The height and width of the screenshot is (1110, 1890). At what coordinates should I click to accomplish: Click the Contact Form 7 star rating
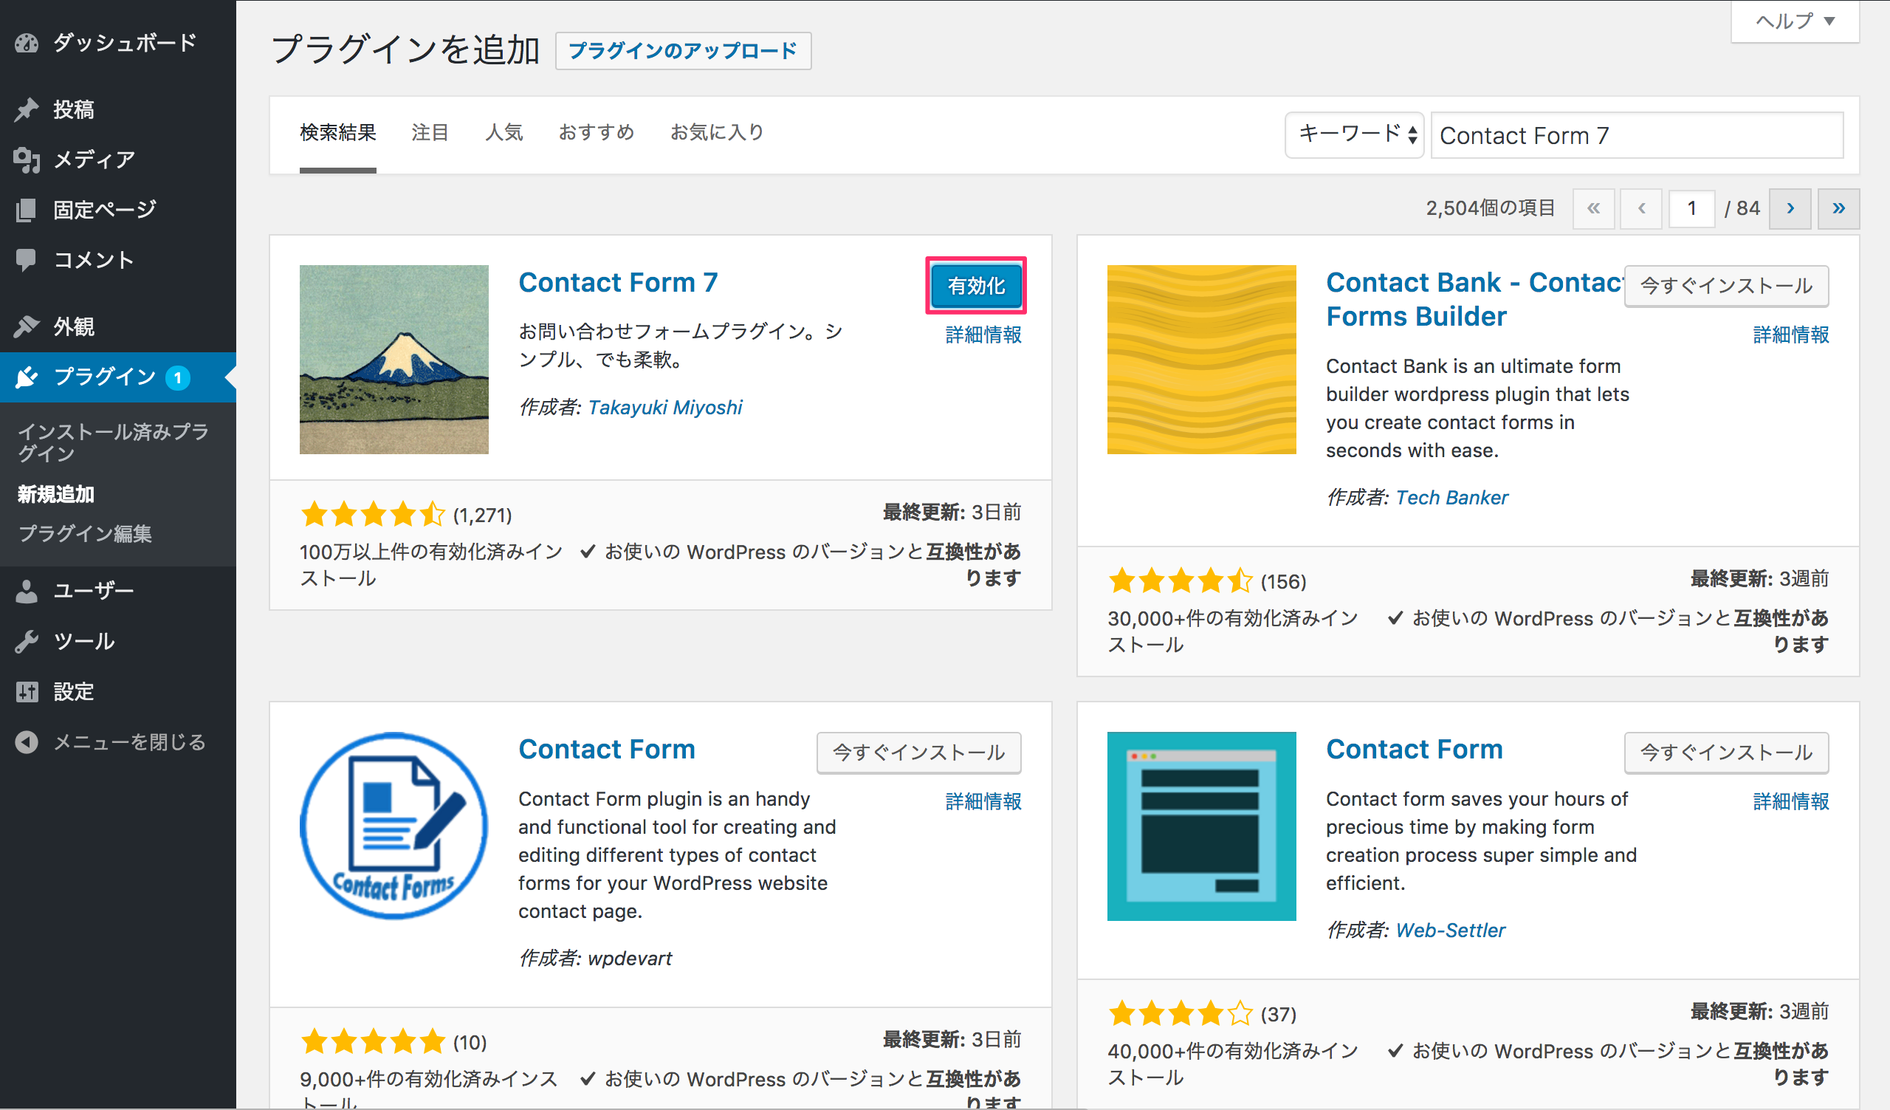(372, 514)
